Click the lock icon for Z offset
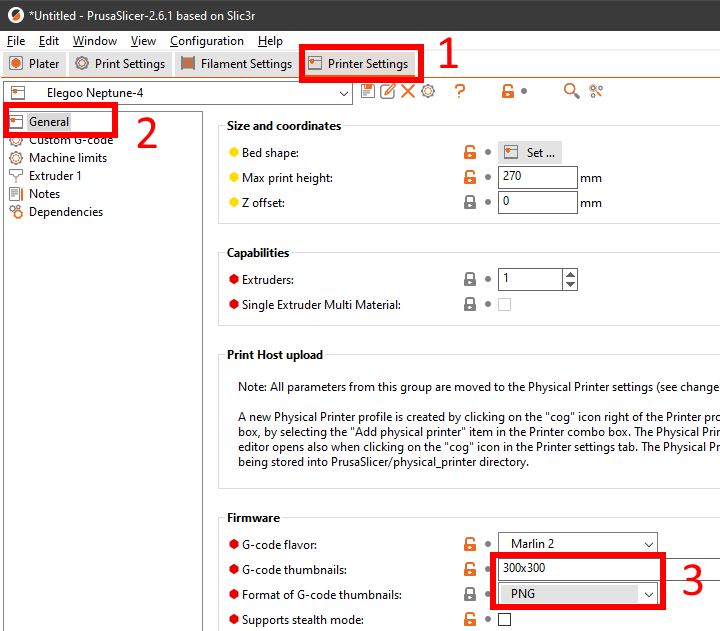The width and height of the screenshot is (720, 631). click(470, 202)
